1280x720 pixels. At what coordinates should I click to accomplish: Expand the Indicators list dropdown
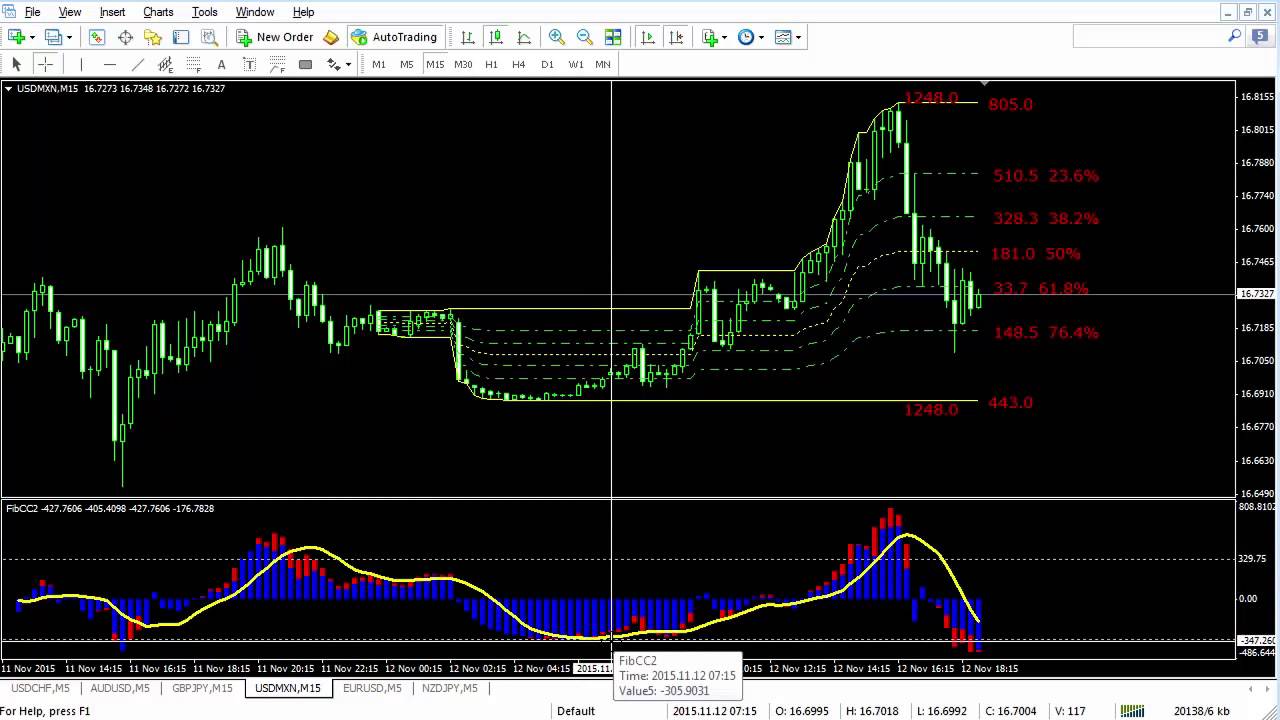click(725, 37)
